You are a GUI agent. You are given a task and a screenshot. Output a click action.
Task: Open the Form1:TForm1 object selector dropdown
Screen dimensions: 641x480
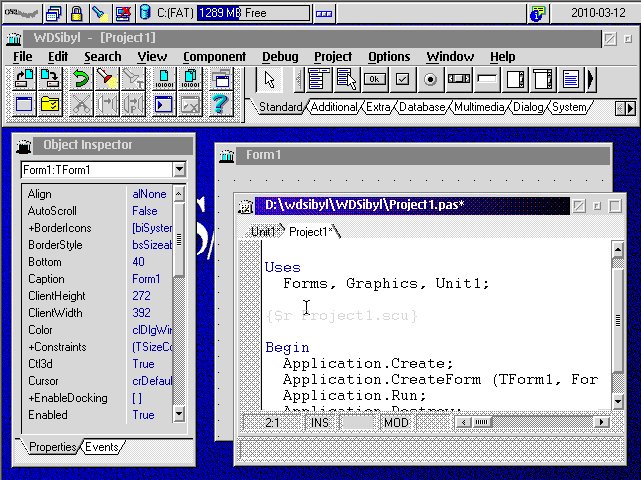click(179, 170)
